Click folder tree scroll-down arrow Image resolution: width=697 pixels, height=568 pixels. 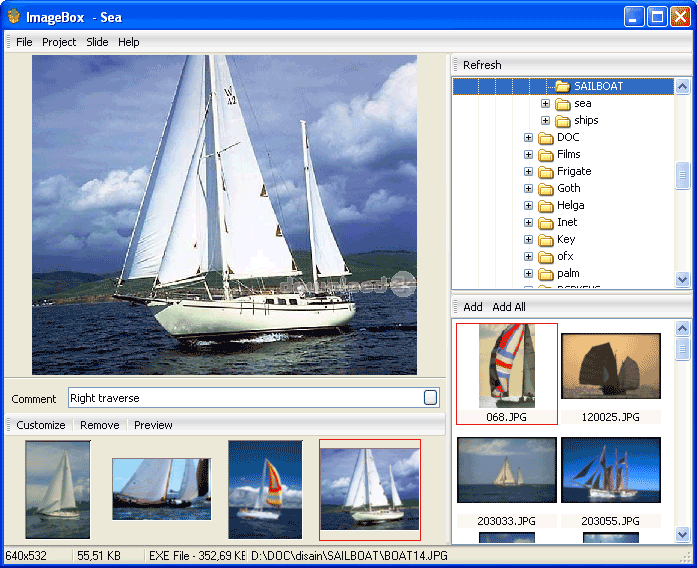point(682,280)
